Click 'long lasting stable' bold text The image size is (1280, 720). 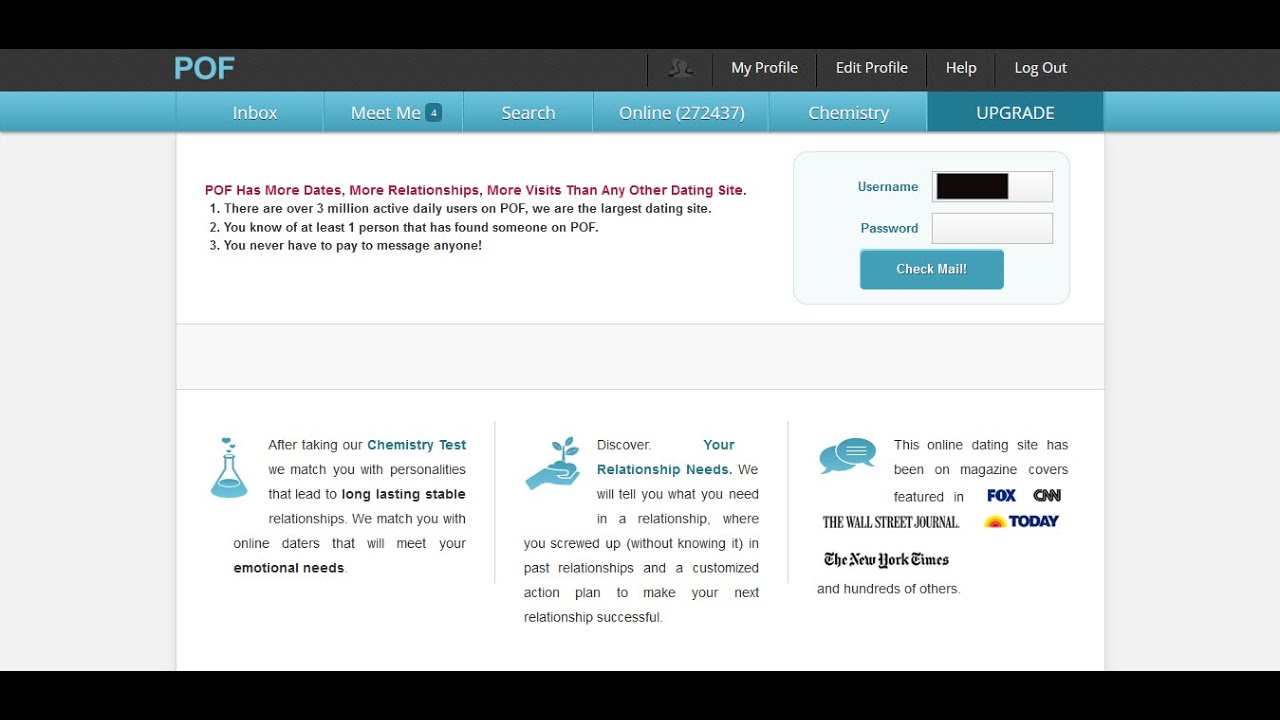coord(403,494)
